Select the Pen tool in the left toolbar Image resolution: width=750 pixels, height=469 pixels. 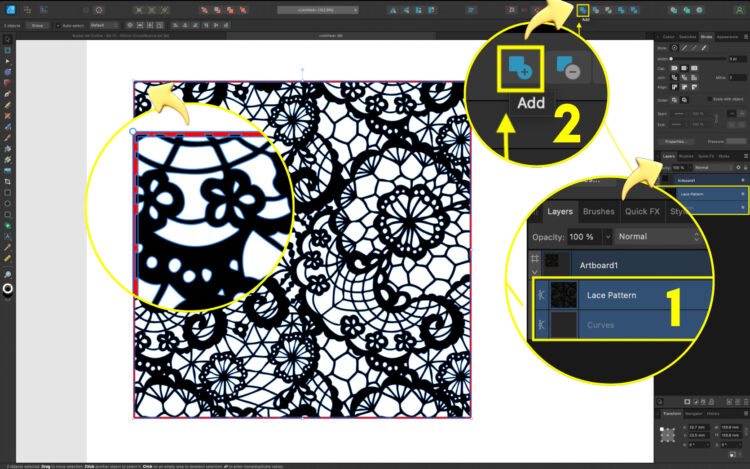(7, 82)
